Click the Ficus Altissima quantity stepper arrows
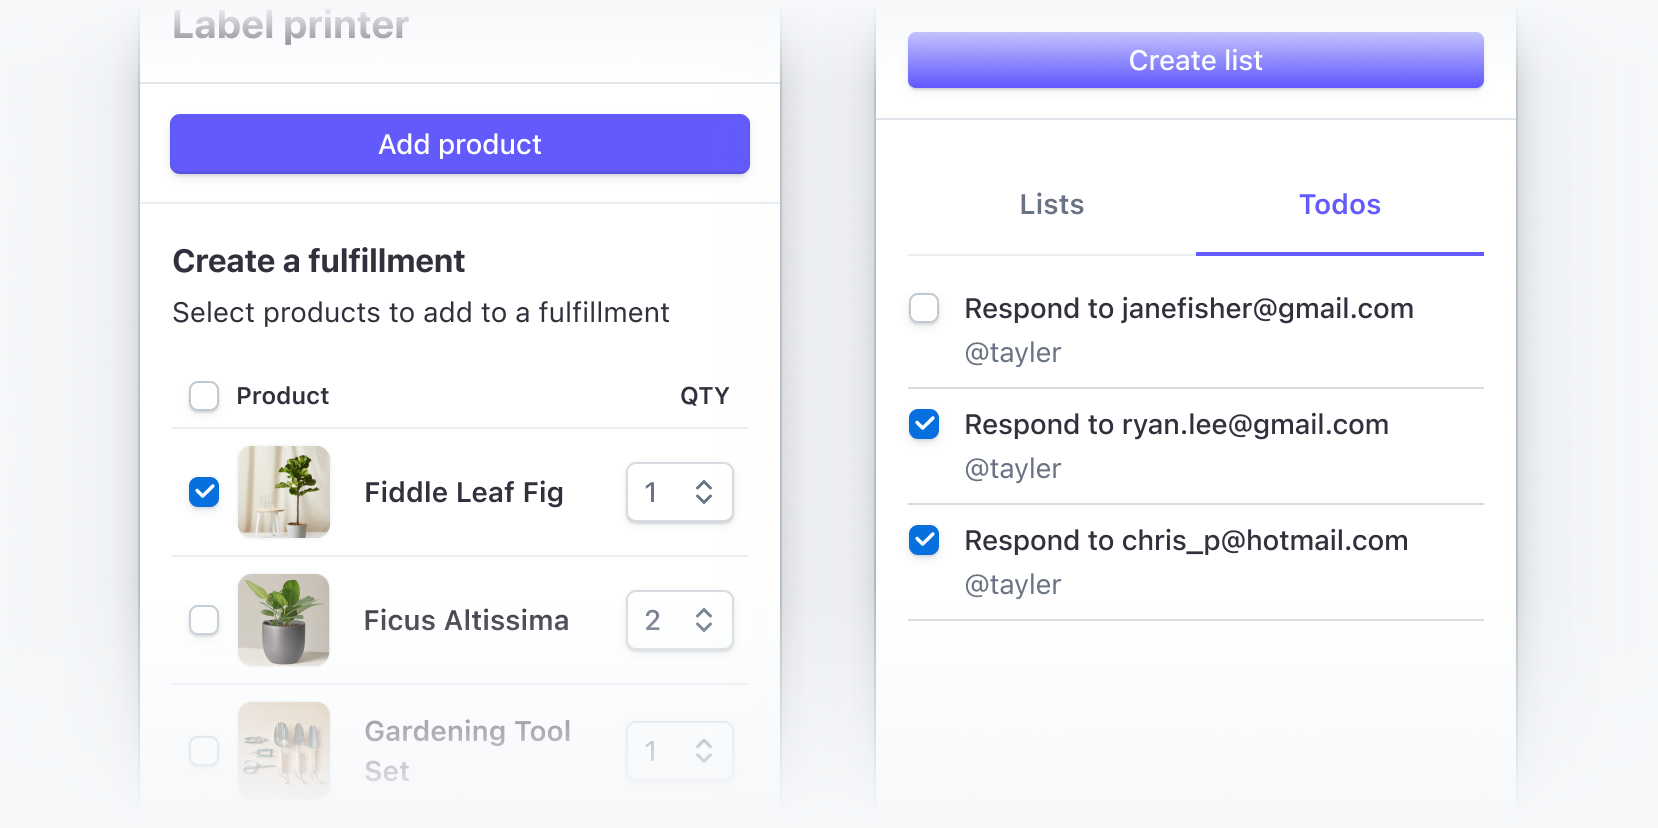 (704, 620)
